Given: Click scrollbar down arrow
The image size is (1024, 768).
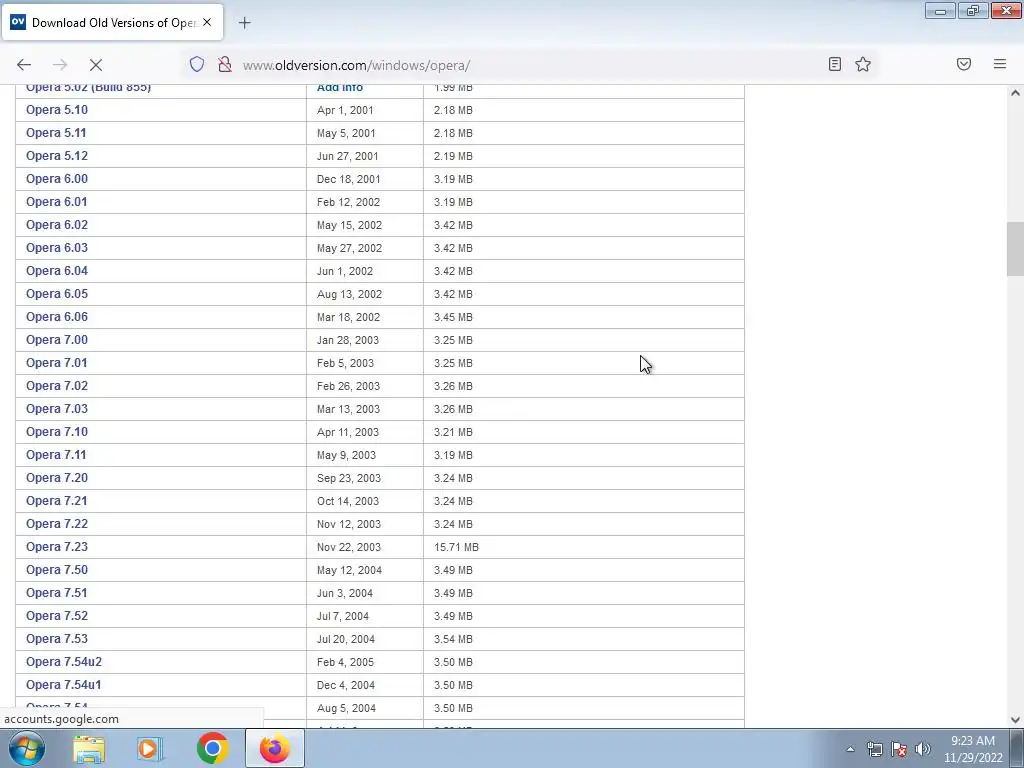Looking at the screenshot, I should tap(1015, 720).
